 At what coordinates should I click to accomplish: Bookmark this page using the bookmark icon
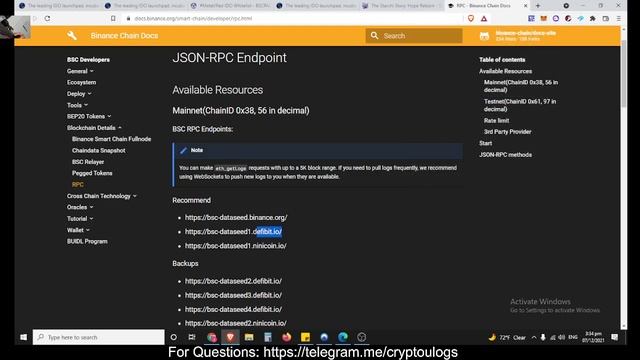tap(113, 18)
